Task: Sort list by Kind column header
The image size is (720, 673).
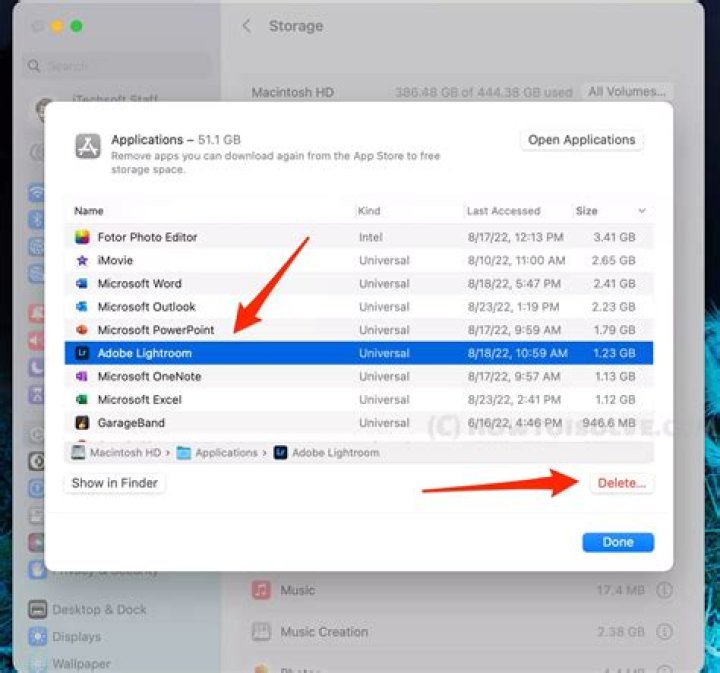Action: (369, 211)
